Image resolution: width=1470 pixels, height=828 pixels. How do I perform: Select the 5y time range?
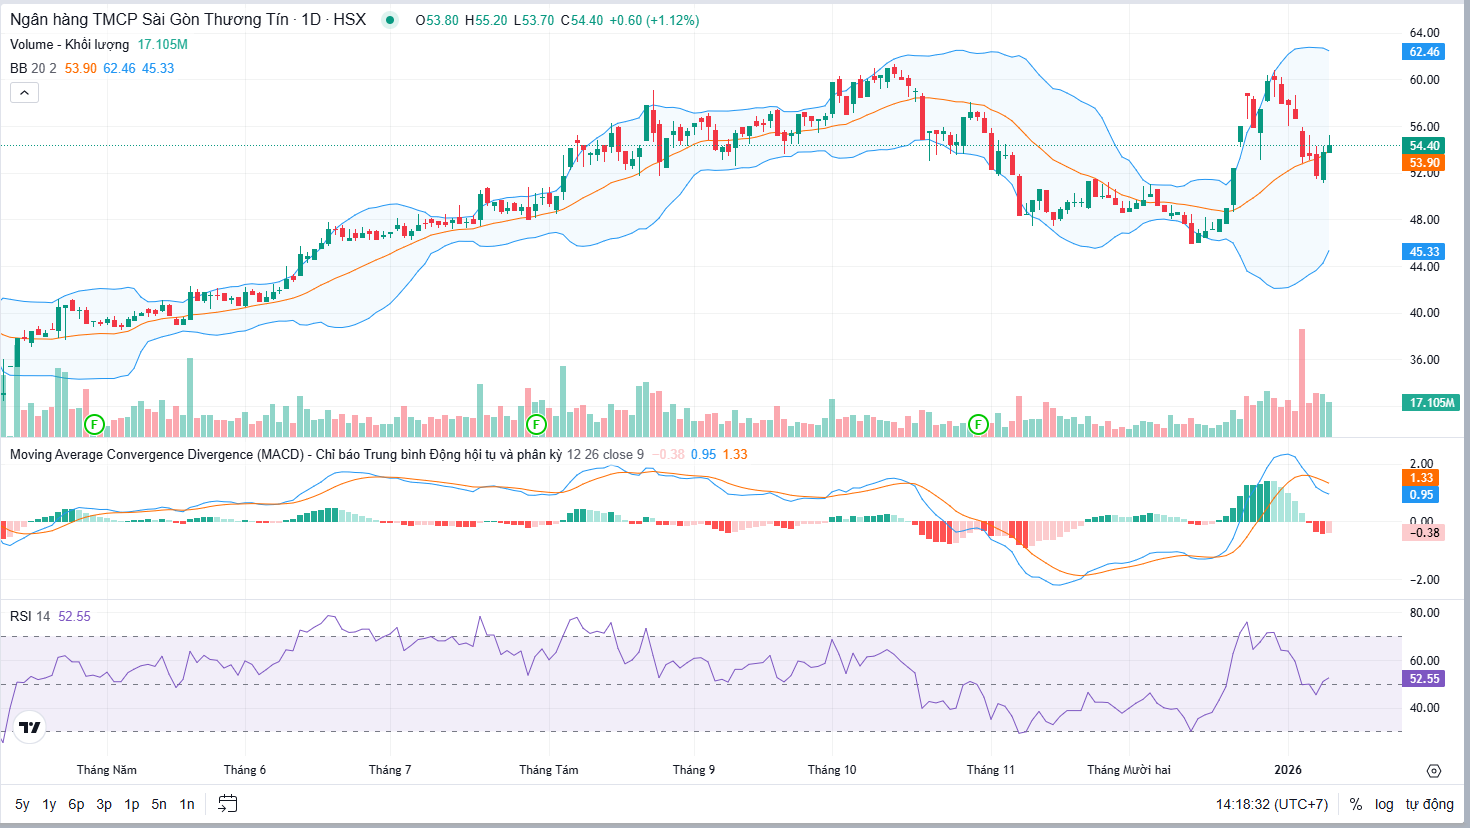22,804
